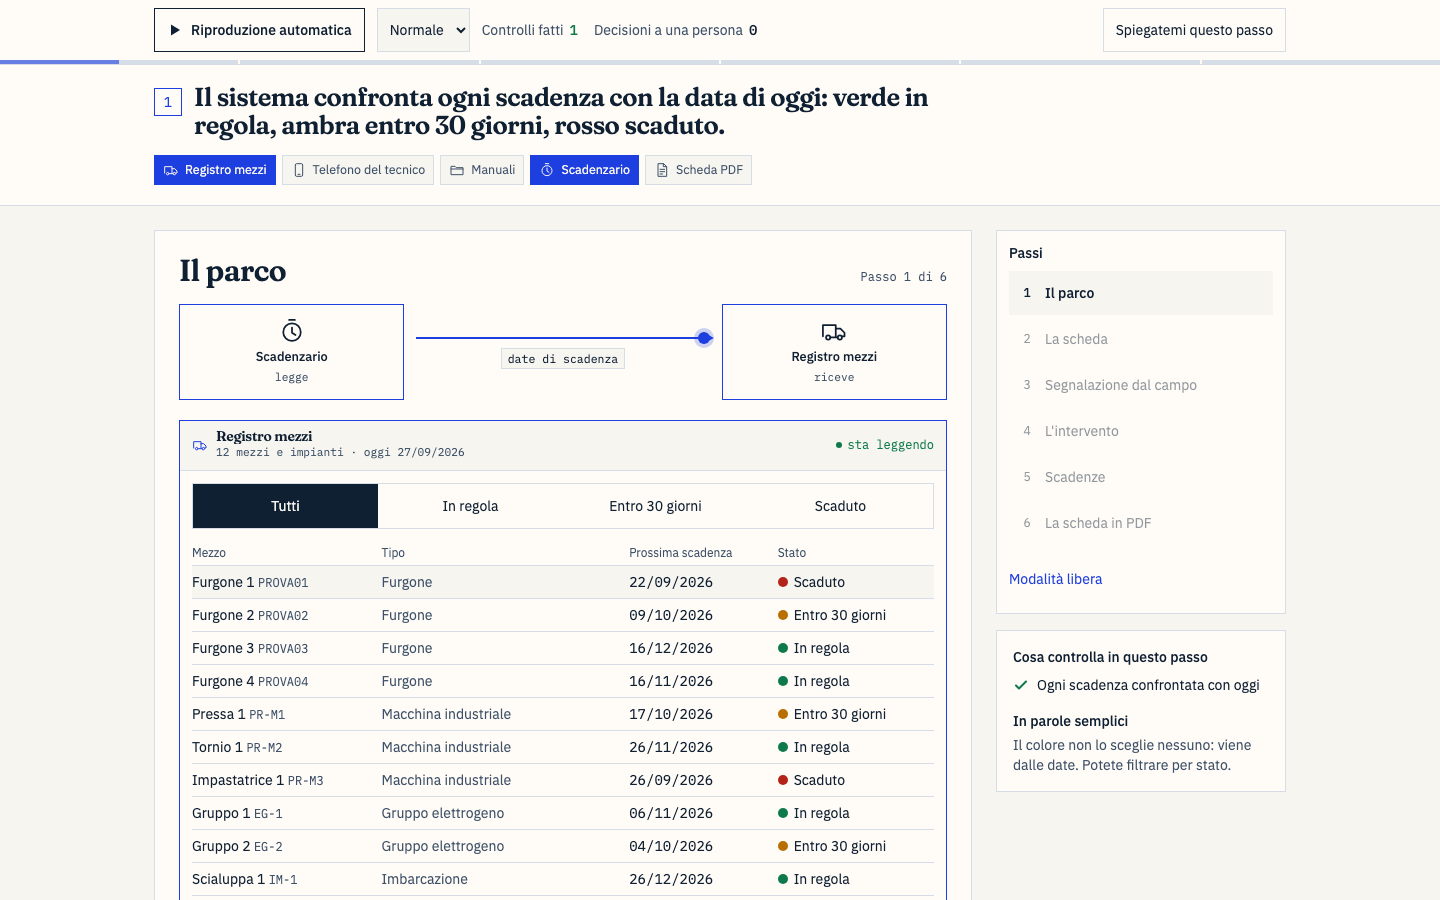Go to step 2 La scheda
Screen dimensions: 1440x900
(1141, 339)
